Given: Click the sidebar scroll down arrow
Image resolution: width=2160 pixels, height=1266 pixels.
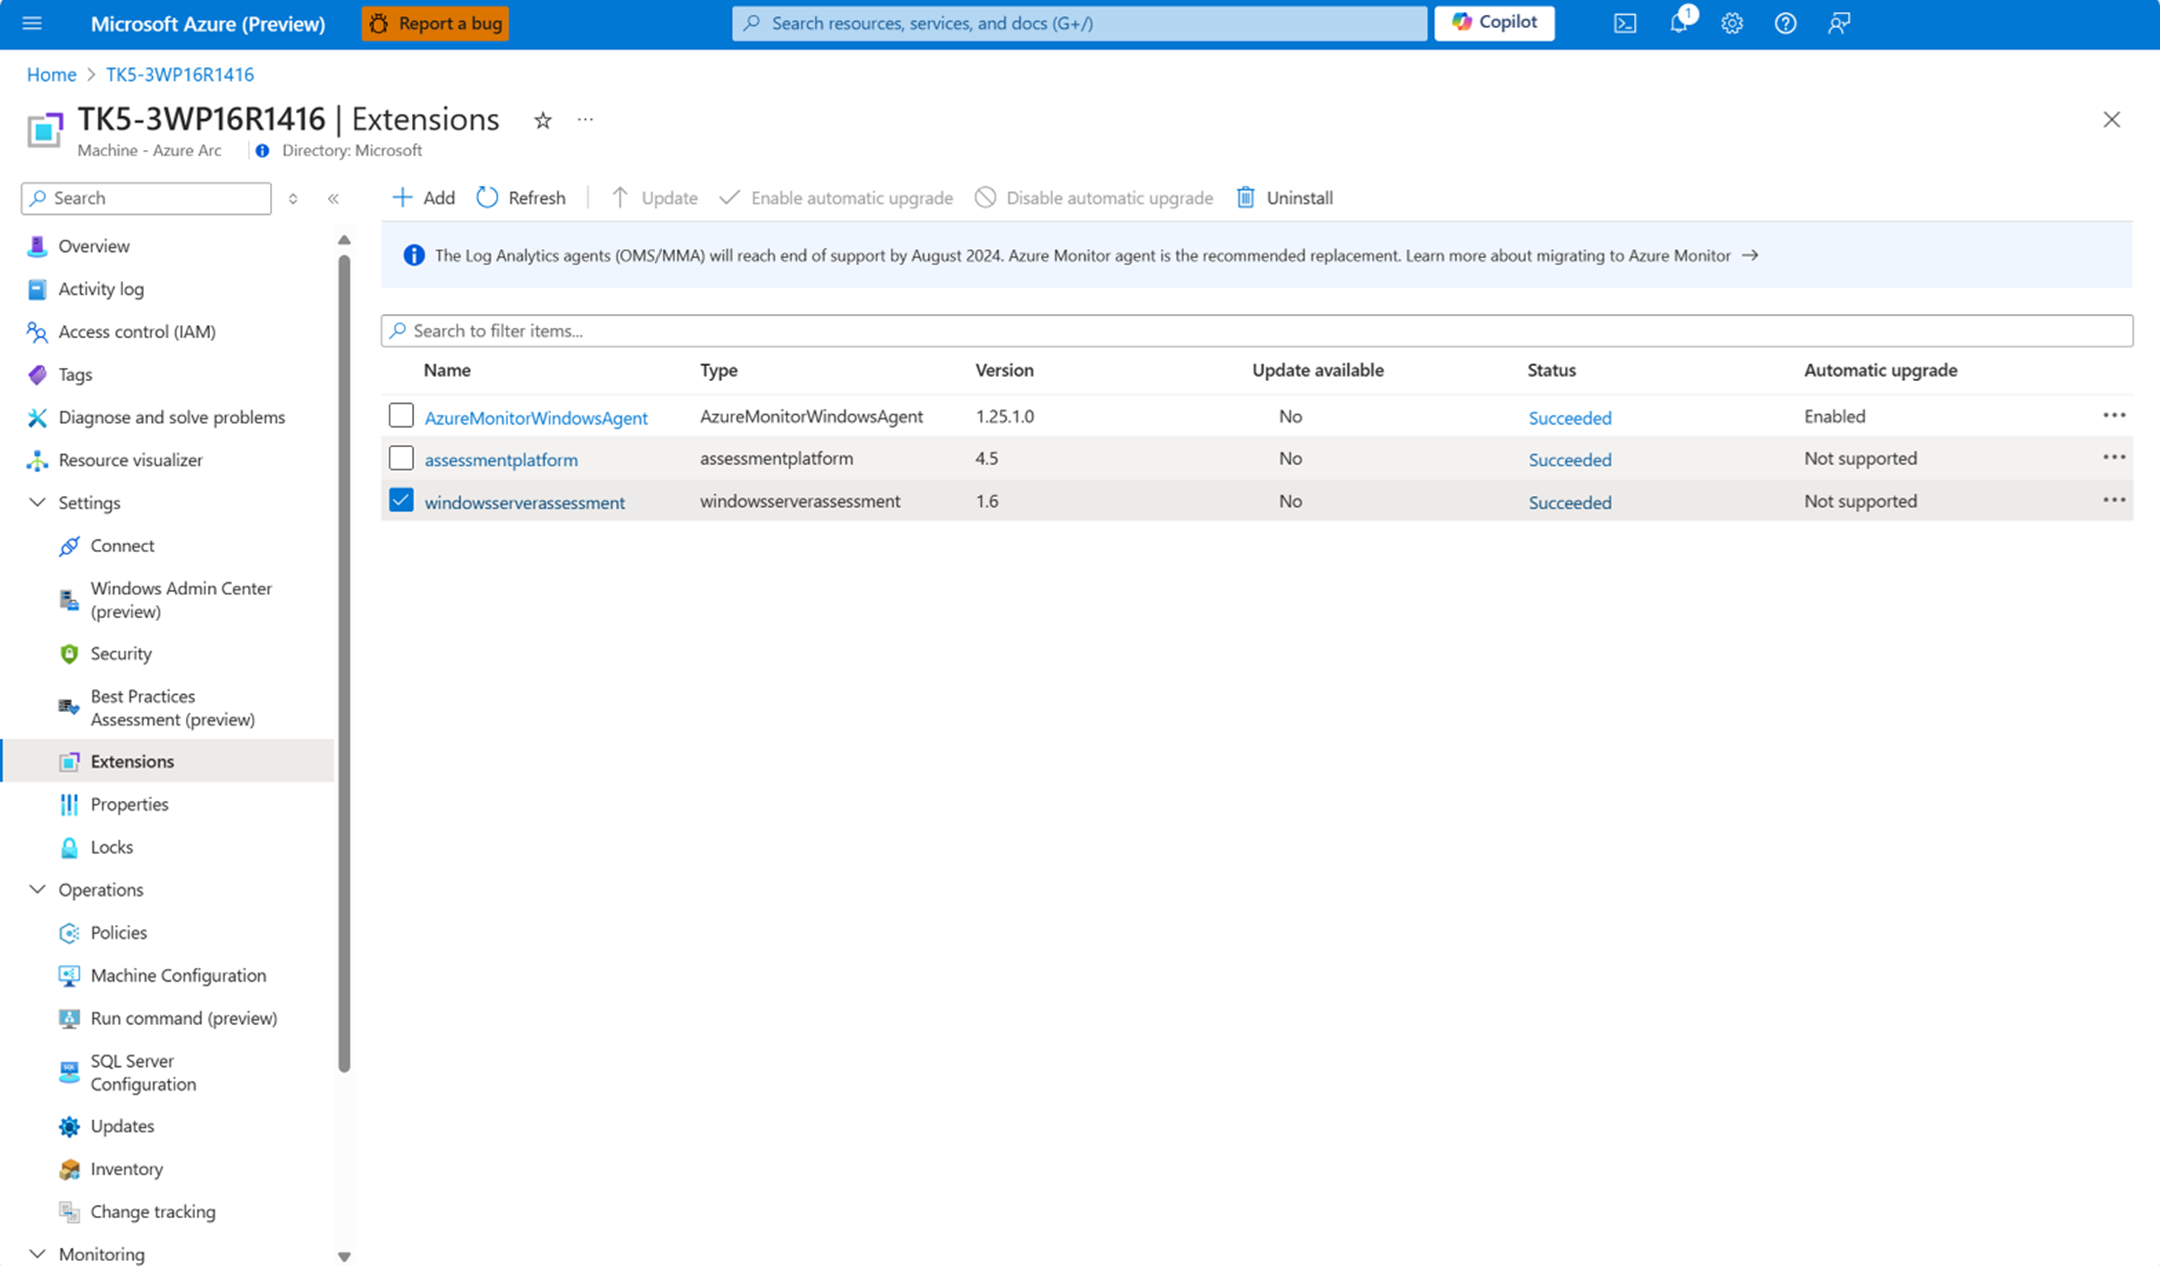Looking at the screenshot, I should [344, 1257].
